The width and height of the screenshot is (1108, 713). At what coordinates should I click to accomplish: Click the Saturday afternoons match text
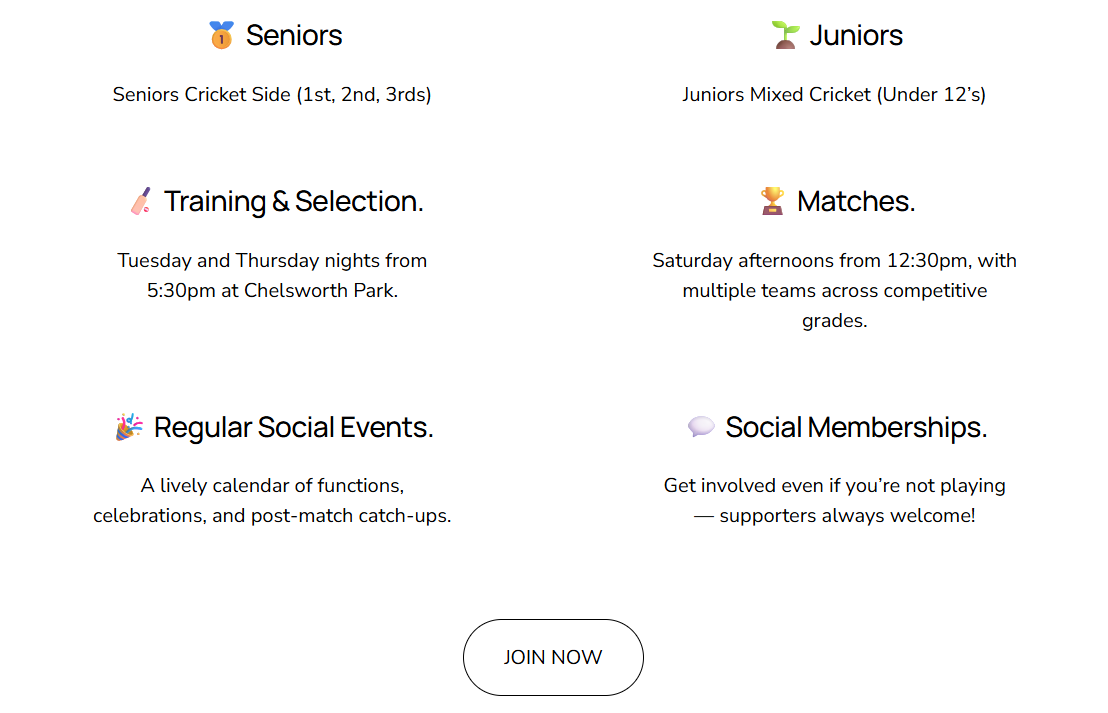click(834, 261)
